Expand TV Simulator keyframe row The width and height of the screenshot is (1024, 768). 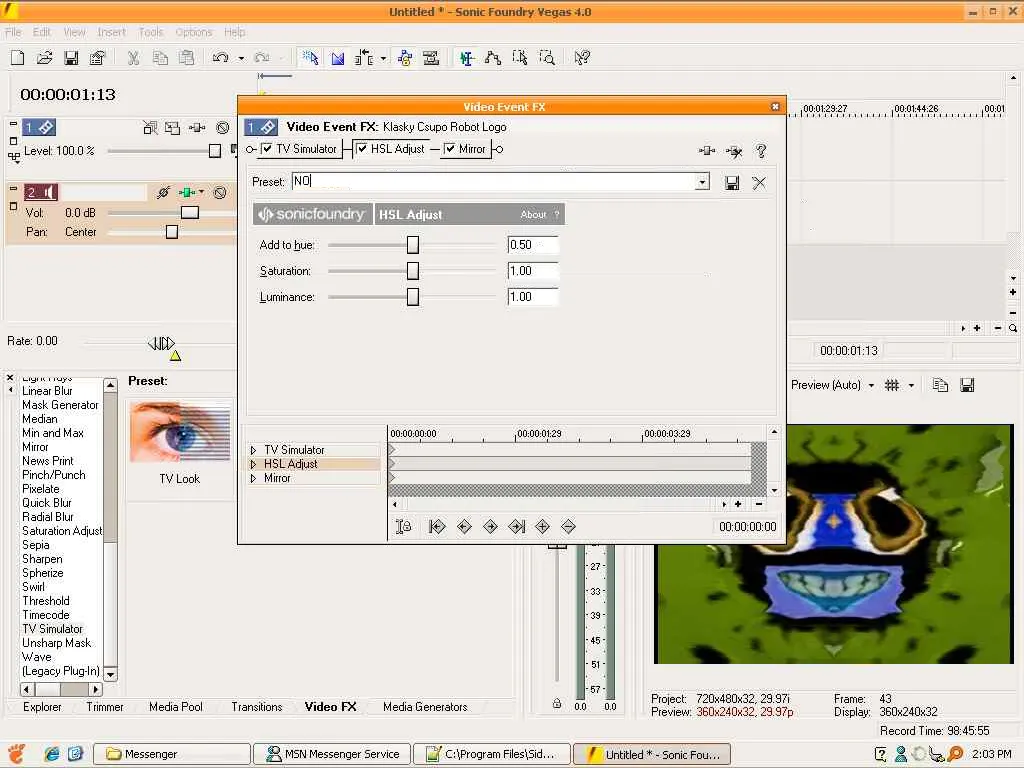253,450
